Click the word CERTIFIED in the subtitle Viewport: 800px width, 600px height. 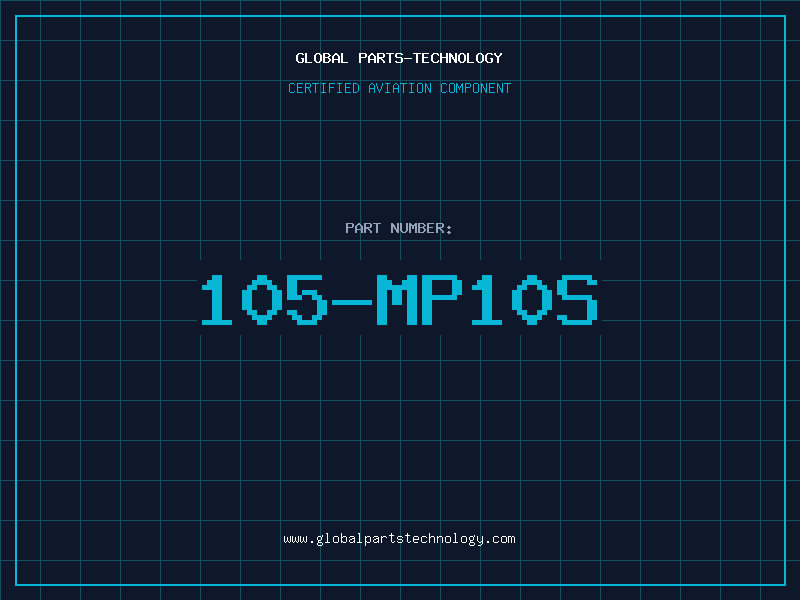point(324,88)
